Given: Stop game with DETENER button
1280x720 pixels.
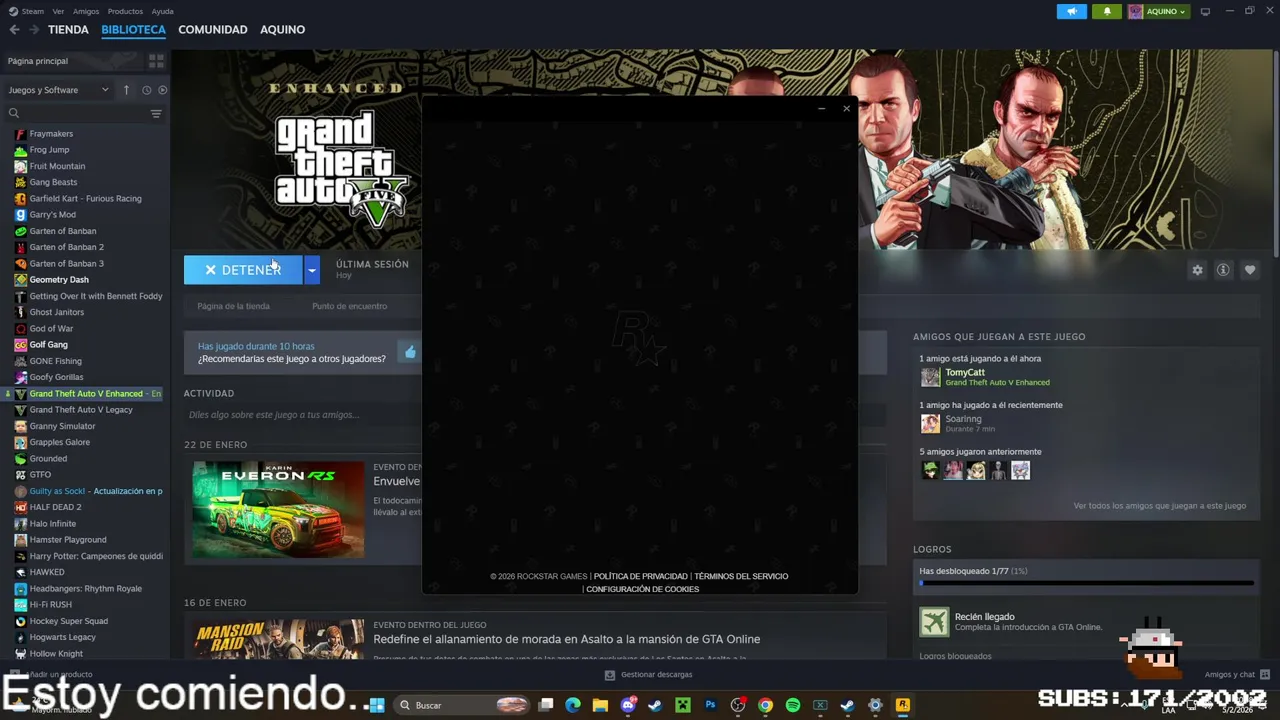Looking at the screenshot, I should click(x=243, y=270).
